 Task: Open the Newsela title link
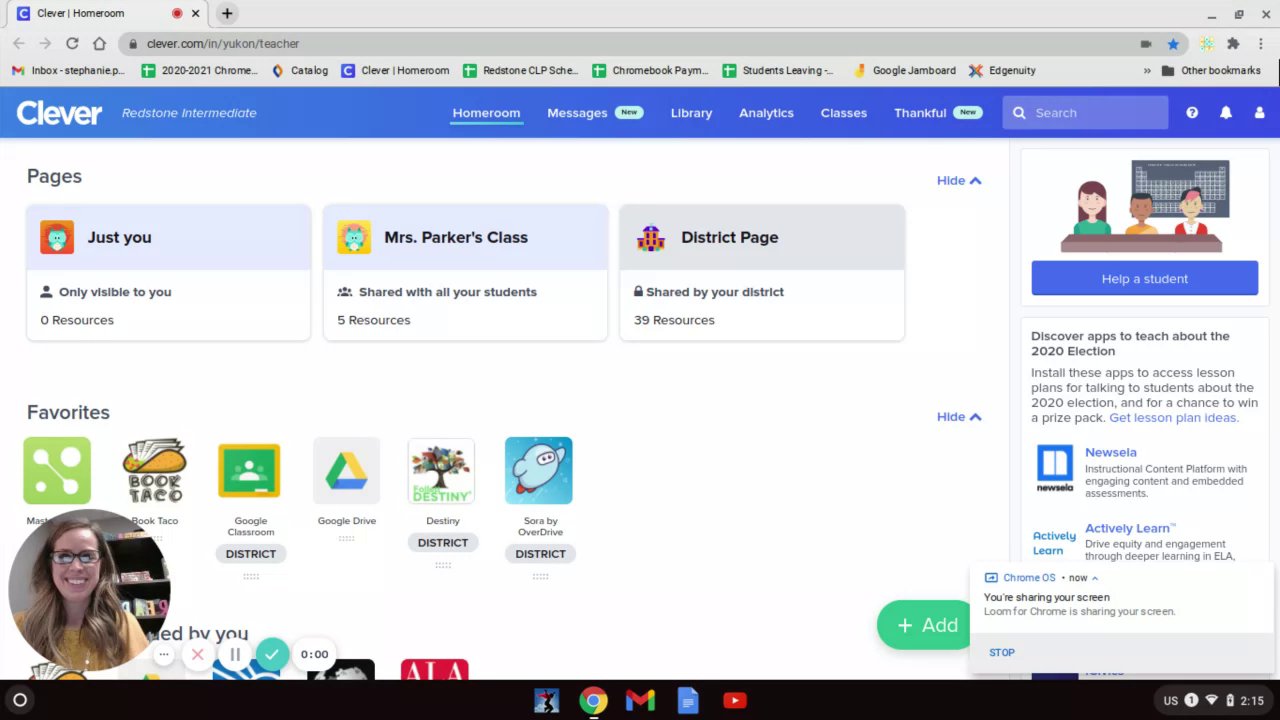coord(1110,452)
